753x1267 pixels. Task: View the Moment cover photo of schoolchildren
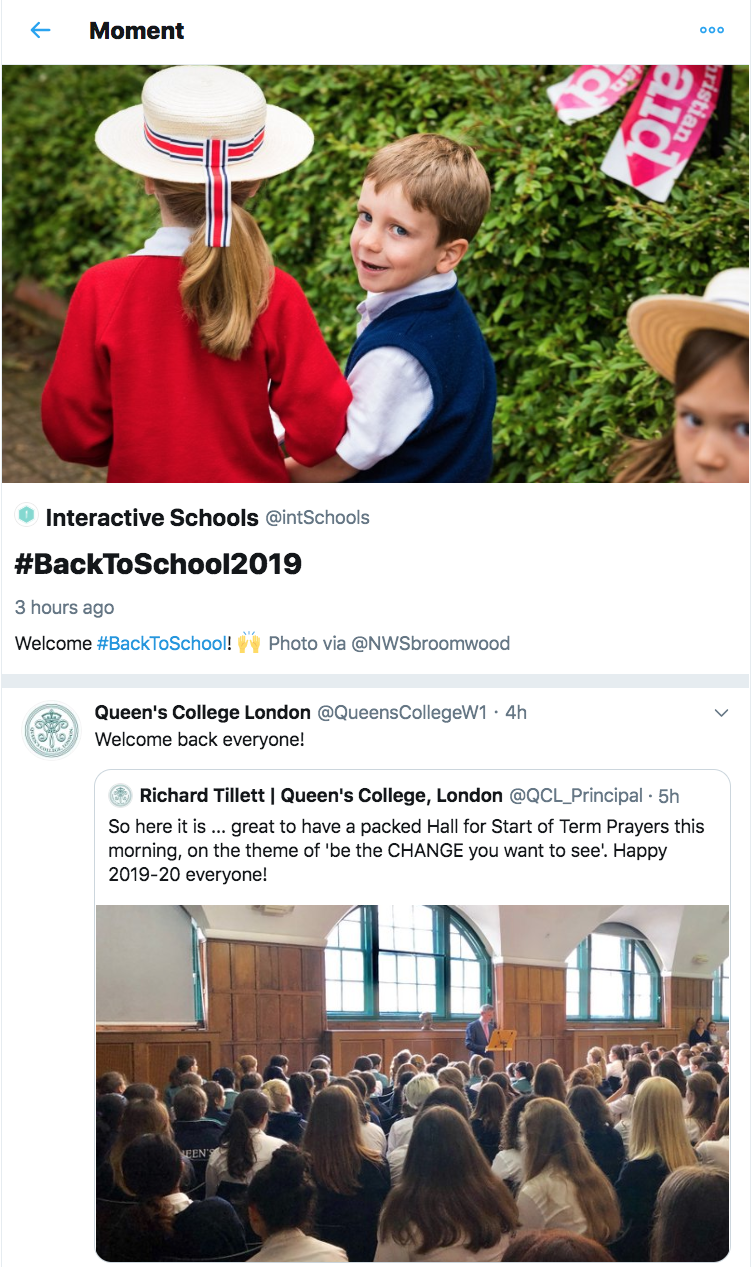tap(376, 274)
